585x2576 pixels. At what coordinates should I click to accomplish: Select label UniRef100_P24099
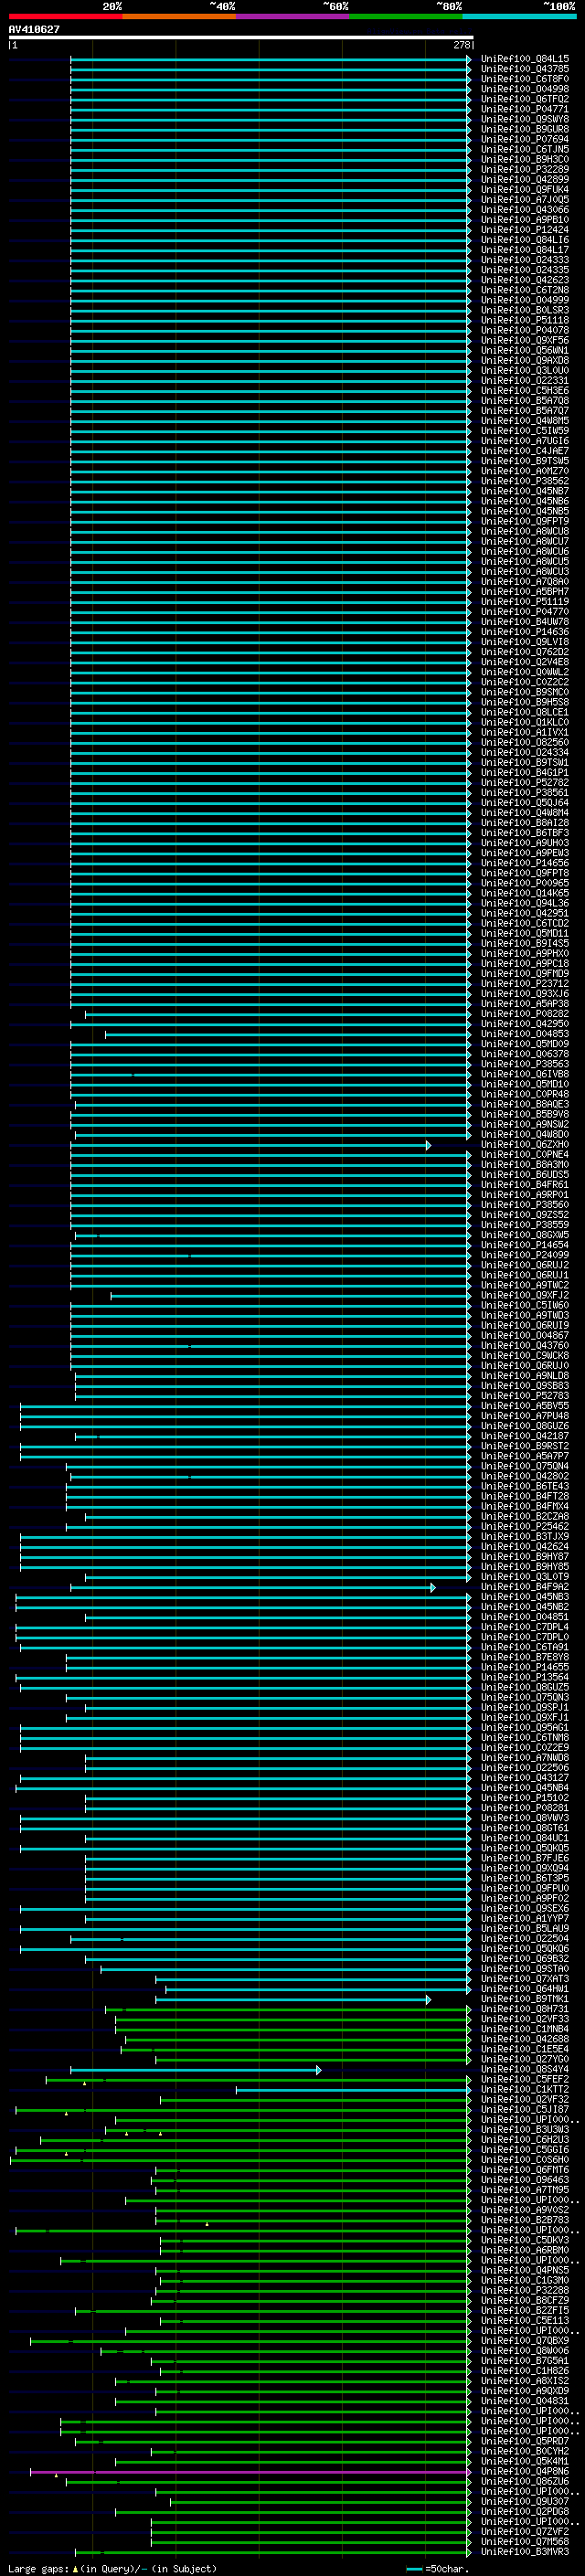[x=525, y=1255]
